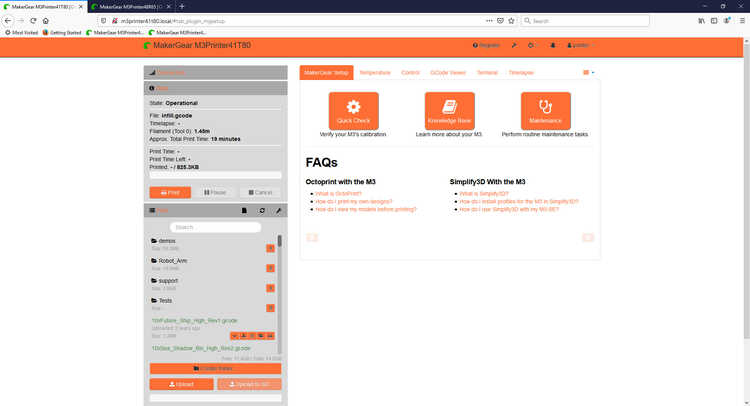Viewport: 750px width, 406px height.
Task: Open the Firefox hamburger menu
Action: [742, 21]
